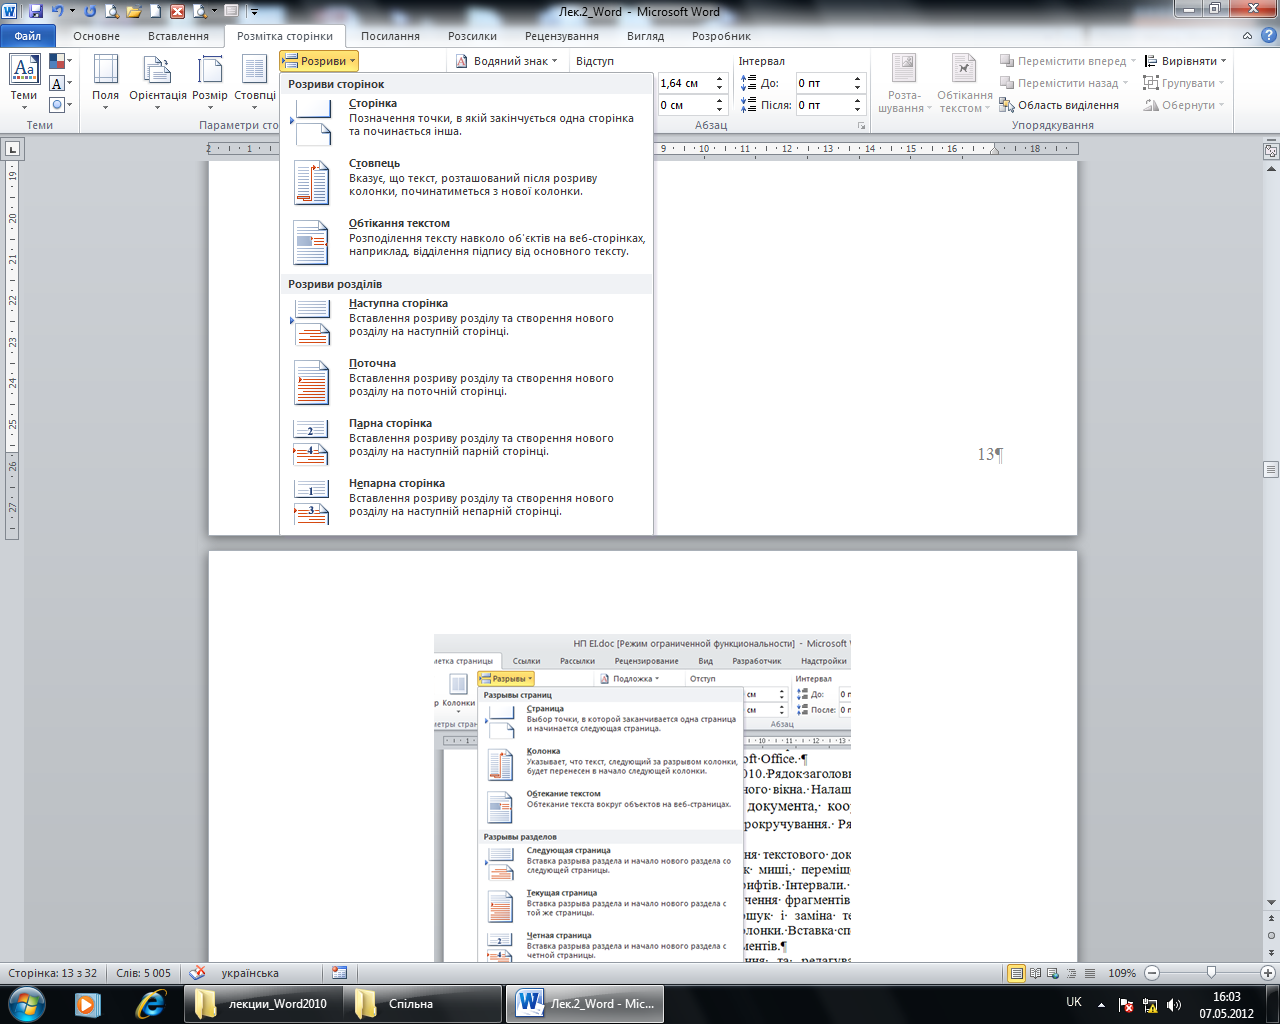Click the Save icon in quick access toolbar
The image size is (1280, 1024).
click(x=36, y=12)
